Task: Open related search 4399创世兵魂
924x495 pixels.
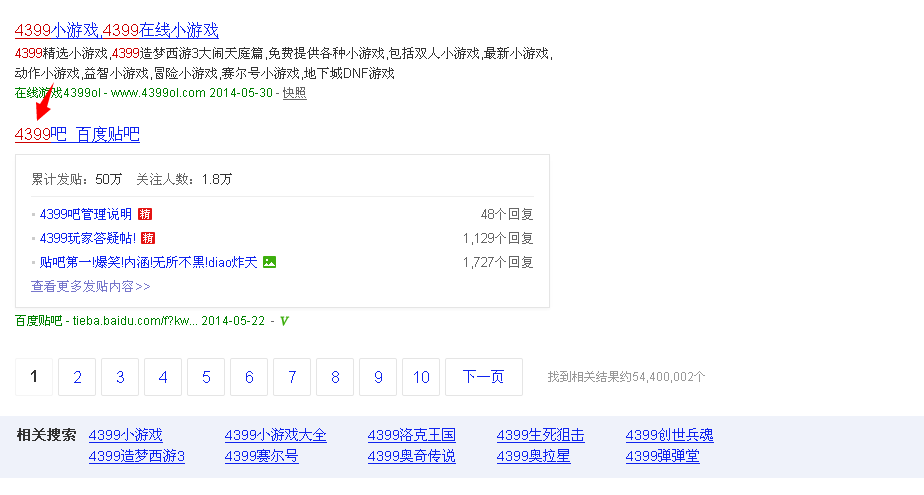Action: coord(669,435)
